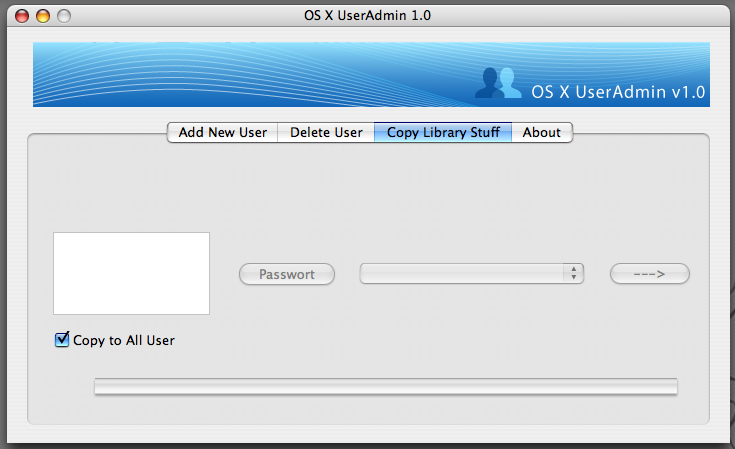
Task: Toggle the Copy to All User checkbox
Action: [x=62, y=340]
